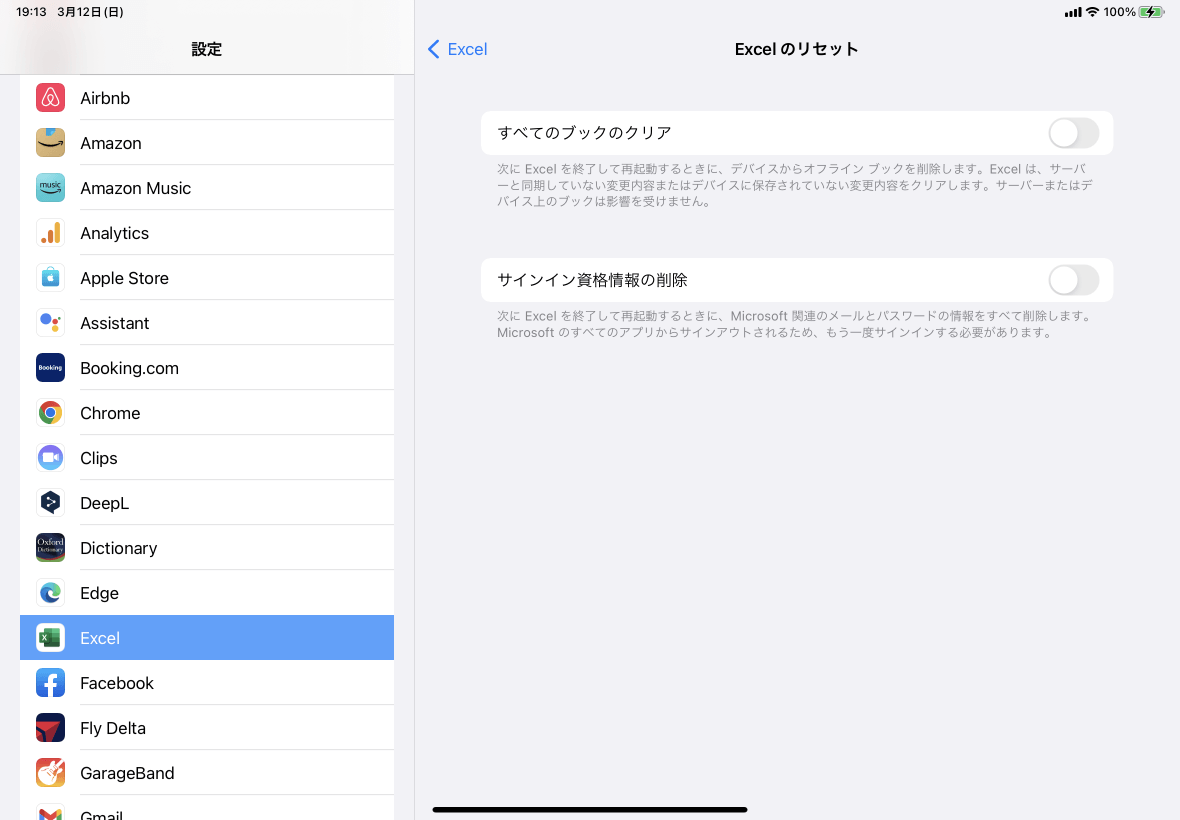Tap the DeepL app icon

pyautogui.click(x=50, y=503)
